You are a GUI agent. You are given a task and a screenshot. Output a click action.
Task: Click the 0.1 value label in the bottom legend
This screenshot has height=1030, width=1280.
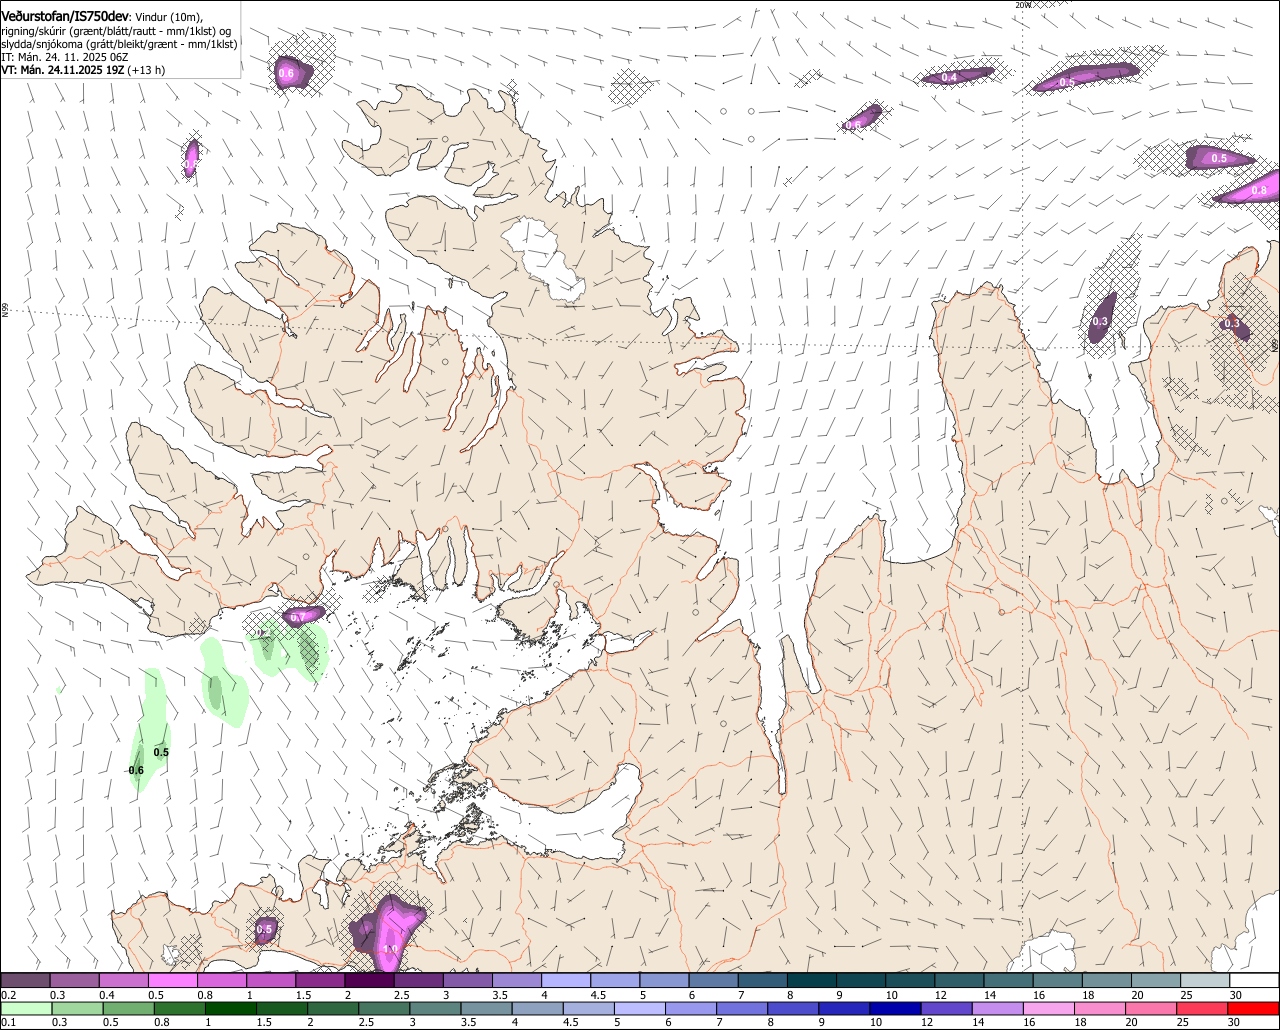(x=8, y=1023)
